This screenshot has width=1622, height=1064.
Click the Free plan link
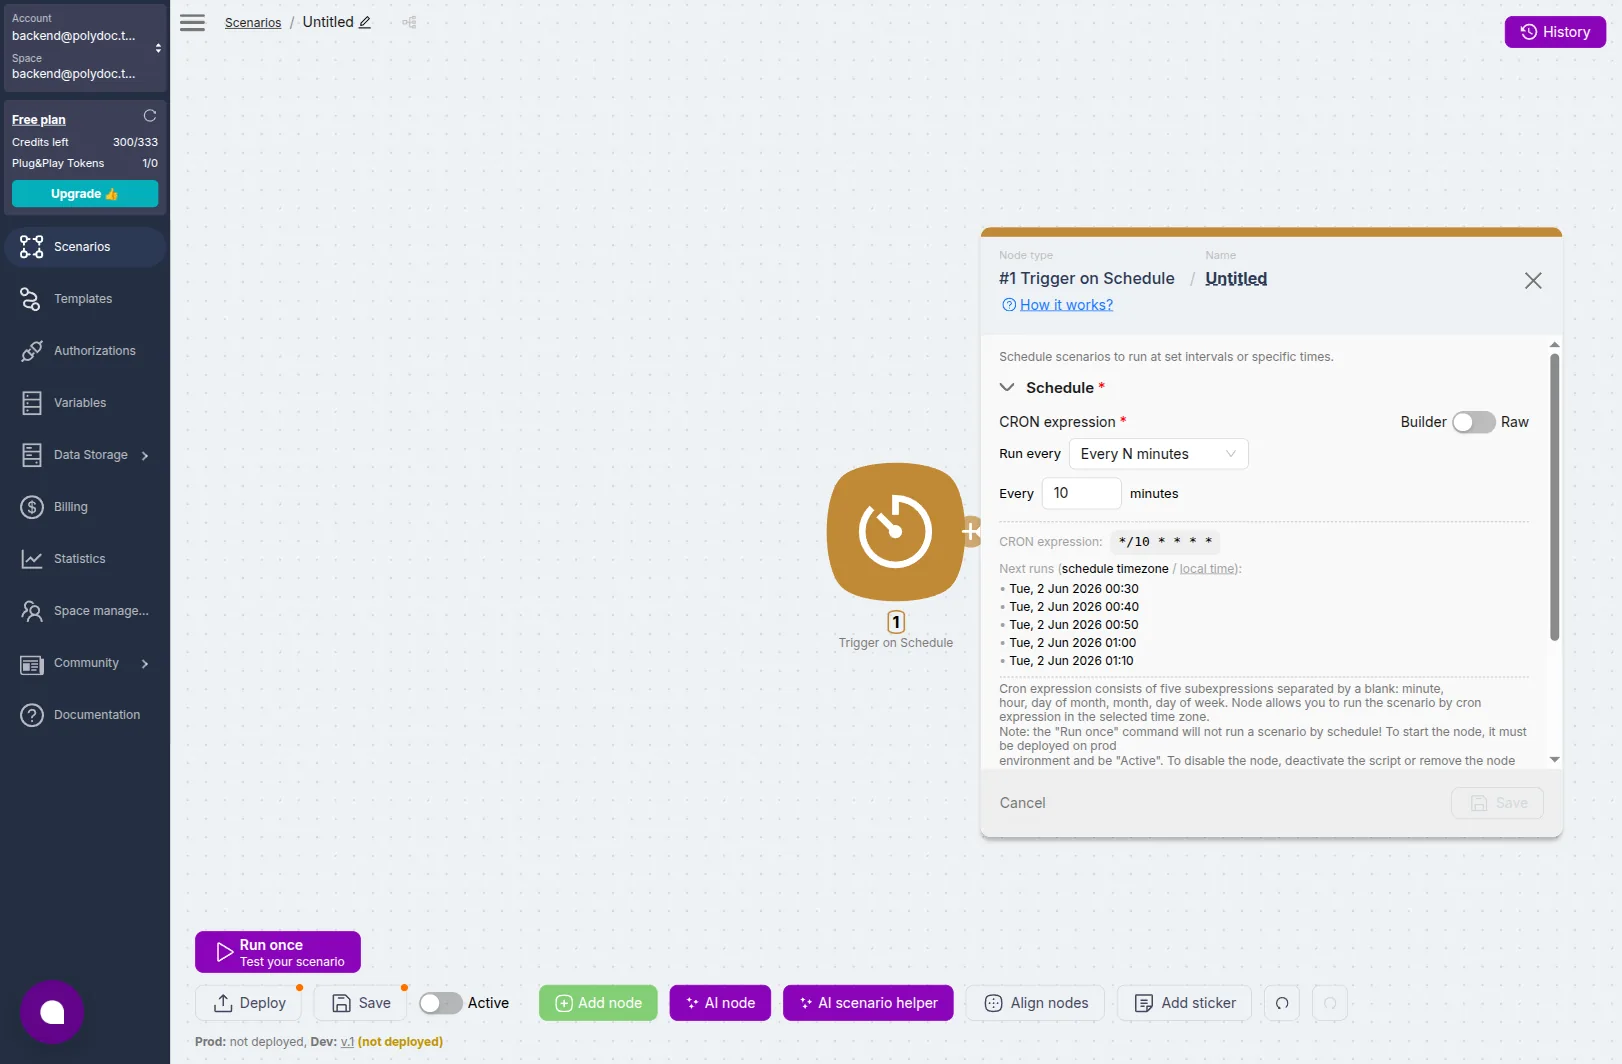tap(39, 119)
